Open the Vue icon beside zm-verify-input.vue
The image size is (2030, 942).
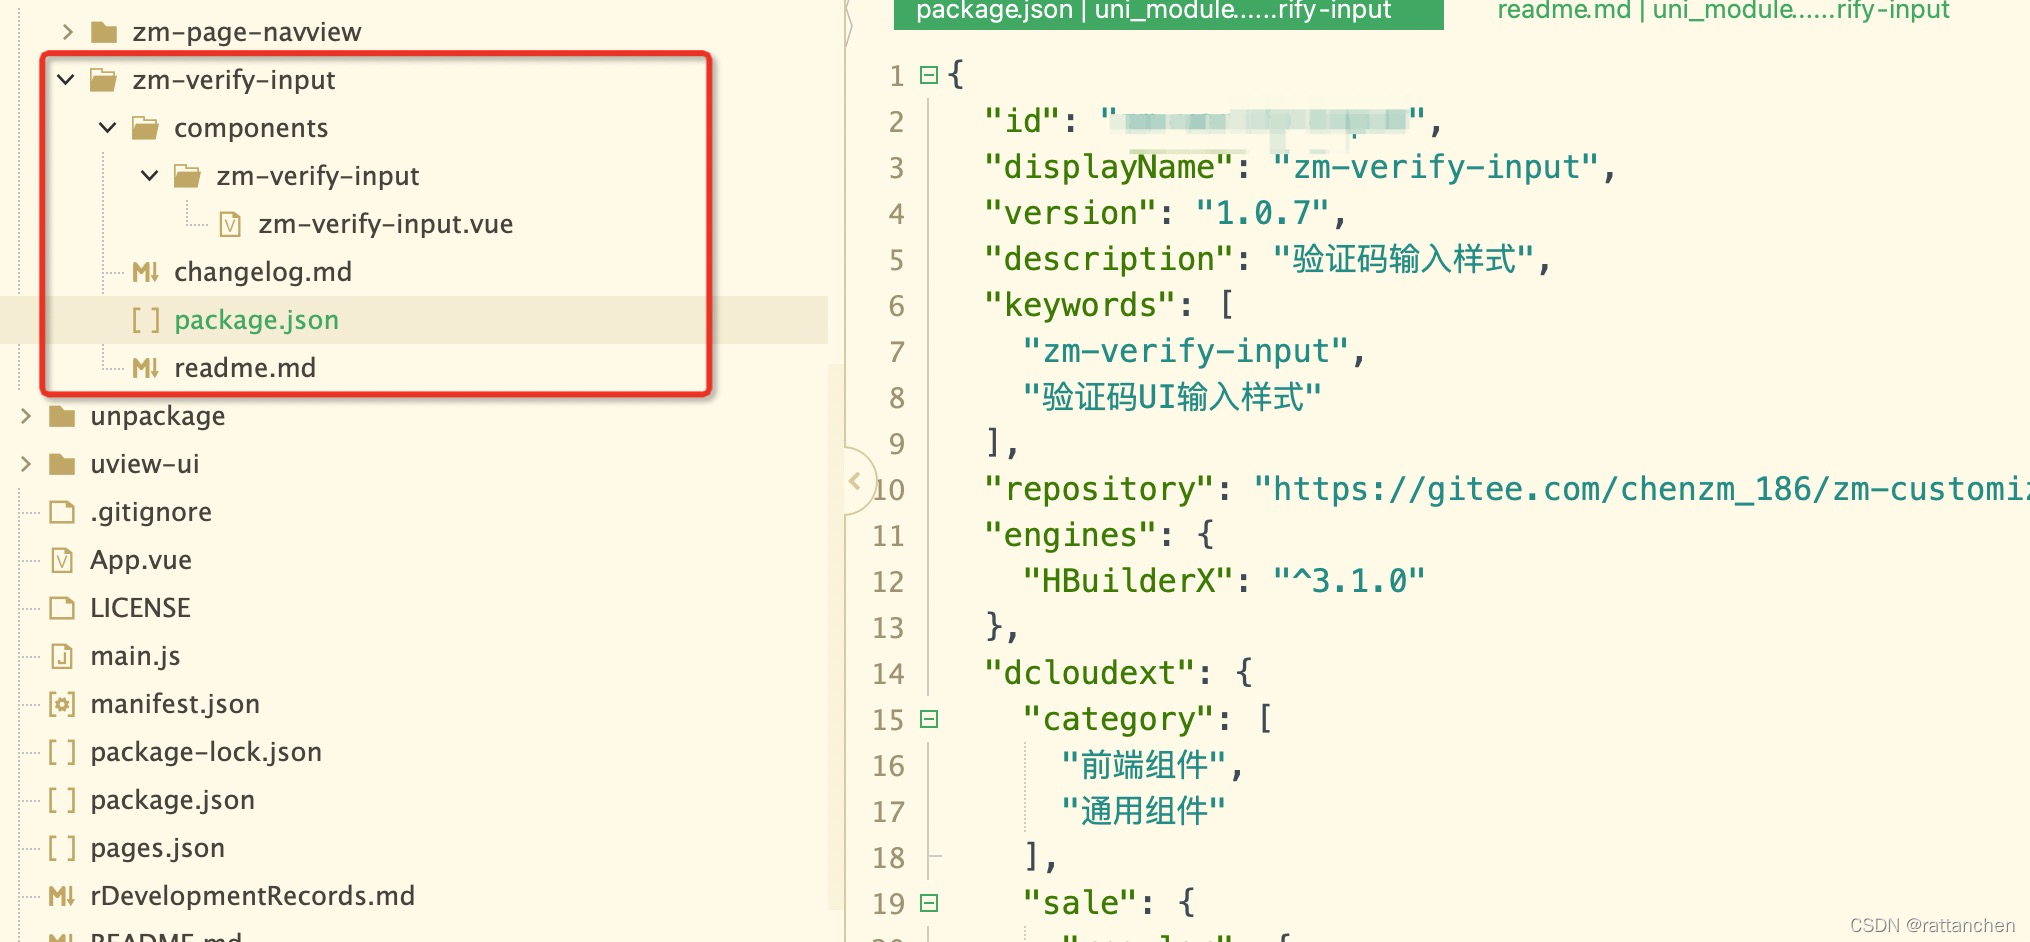230,224
